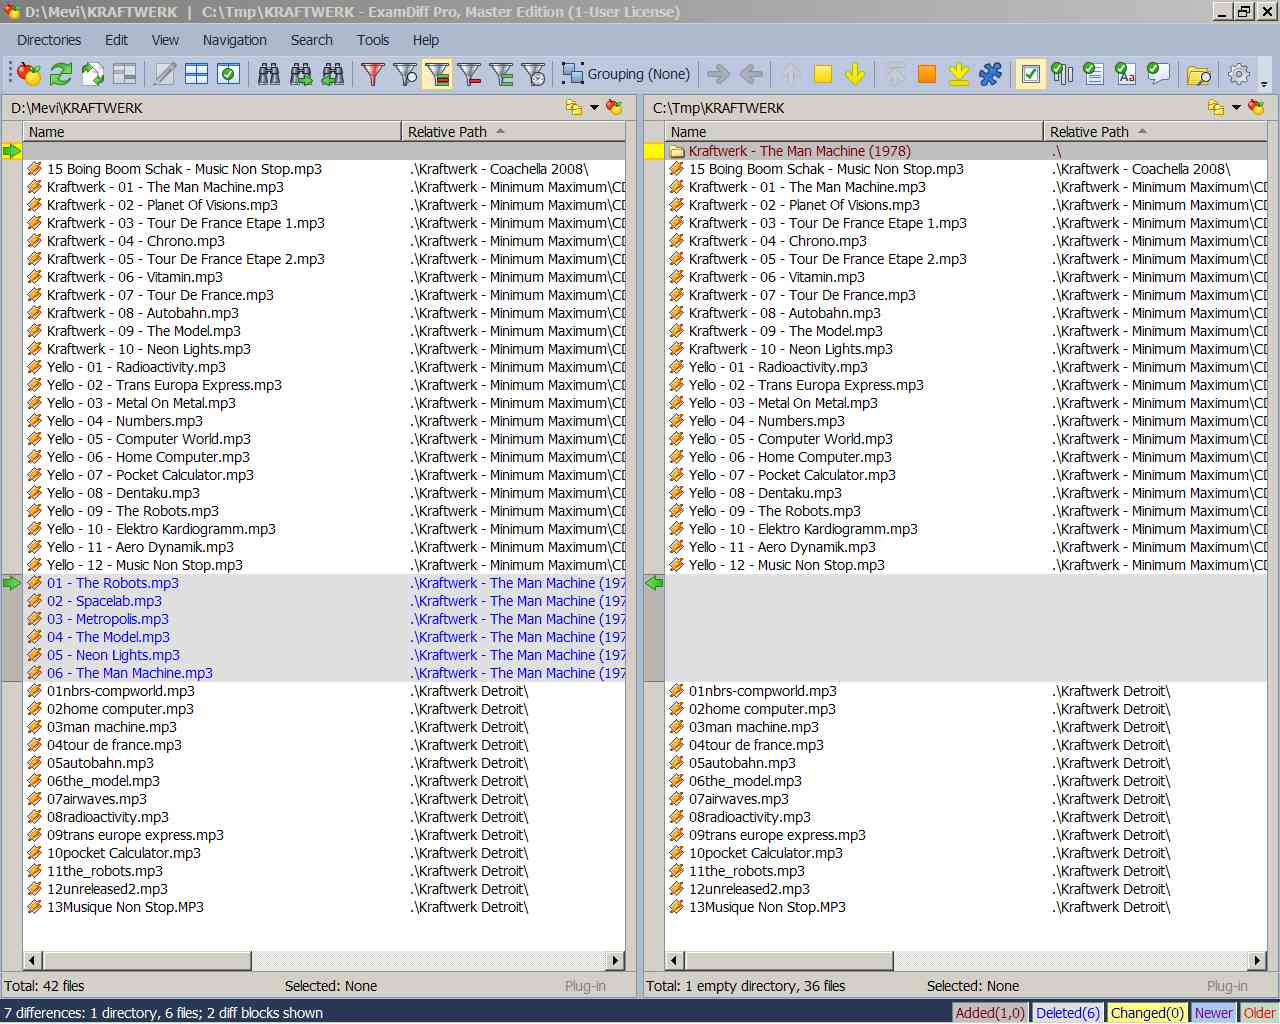Open the Search menu
The width and height of the screenshot is (1280, 1024).
point(312,40)
